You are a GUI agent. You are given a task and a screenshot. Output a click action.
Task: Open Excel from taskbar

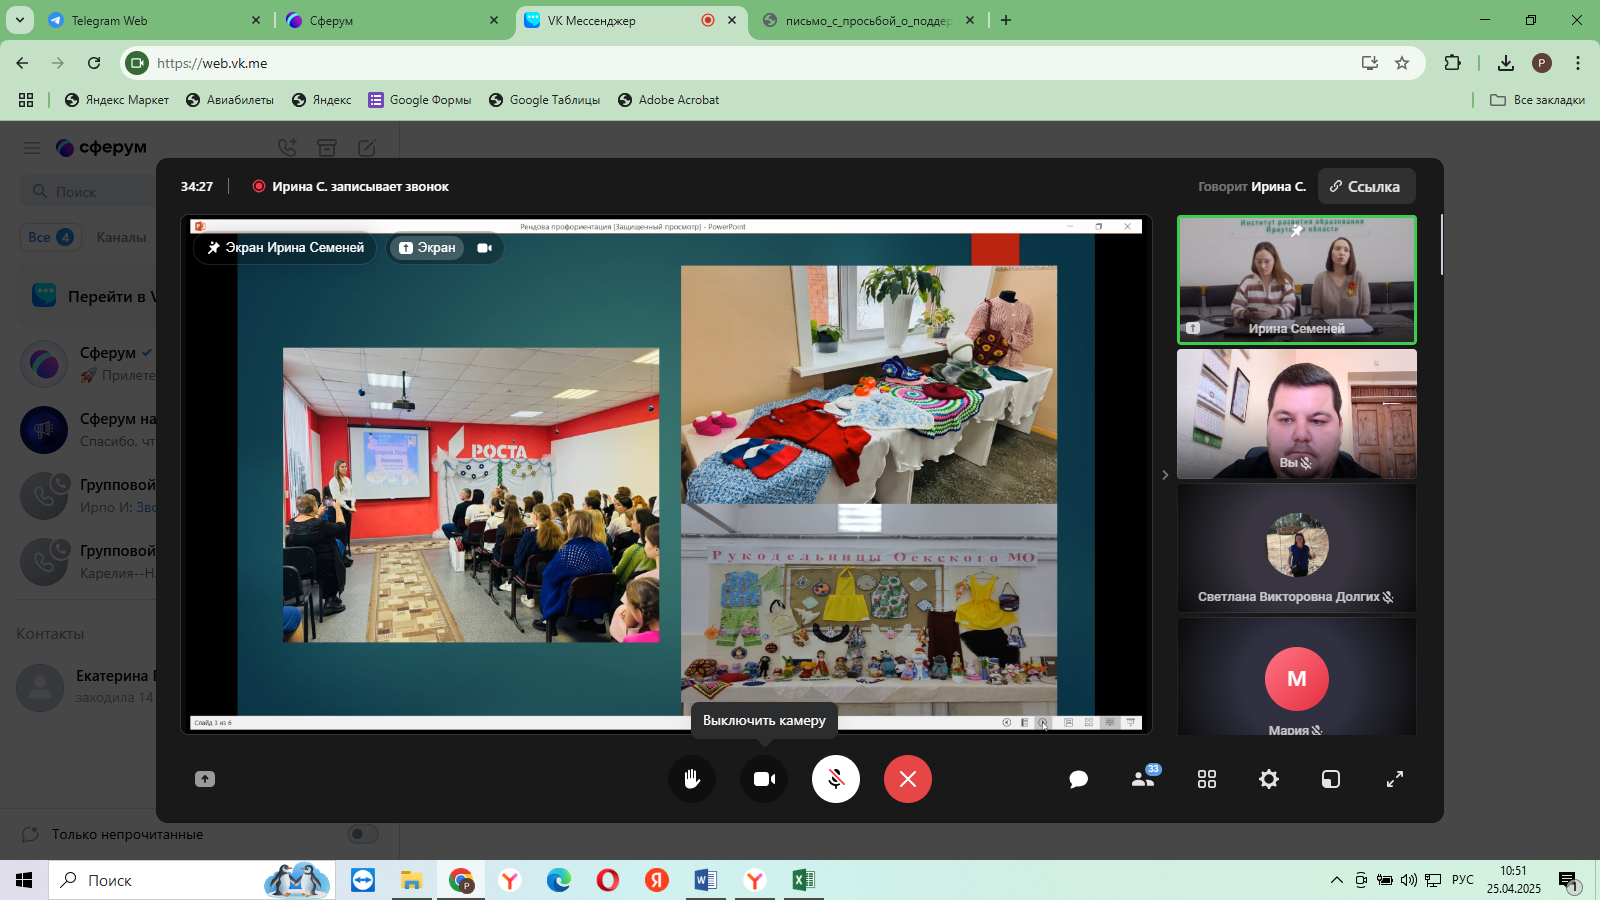coord(803,880)
